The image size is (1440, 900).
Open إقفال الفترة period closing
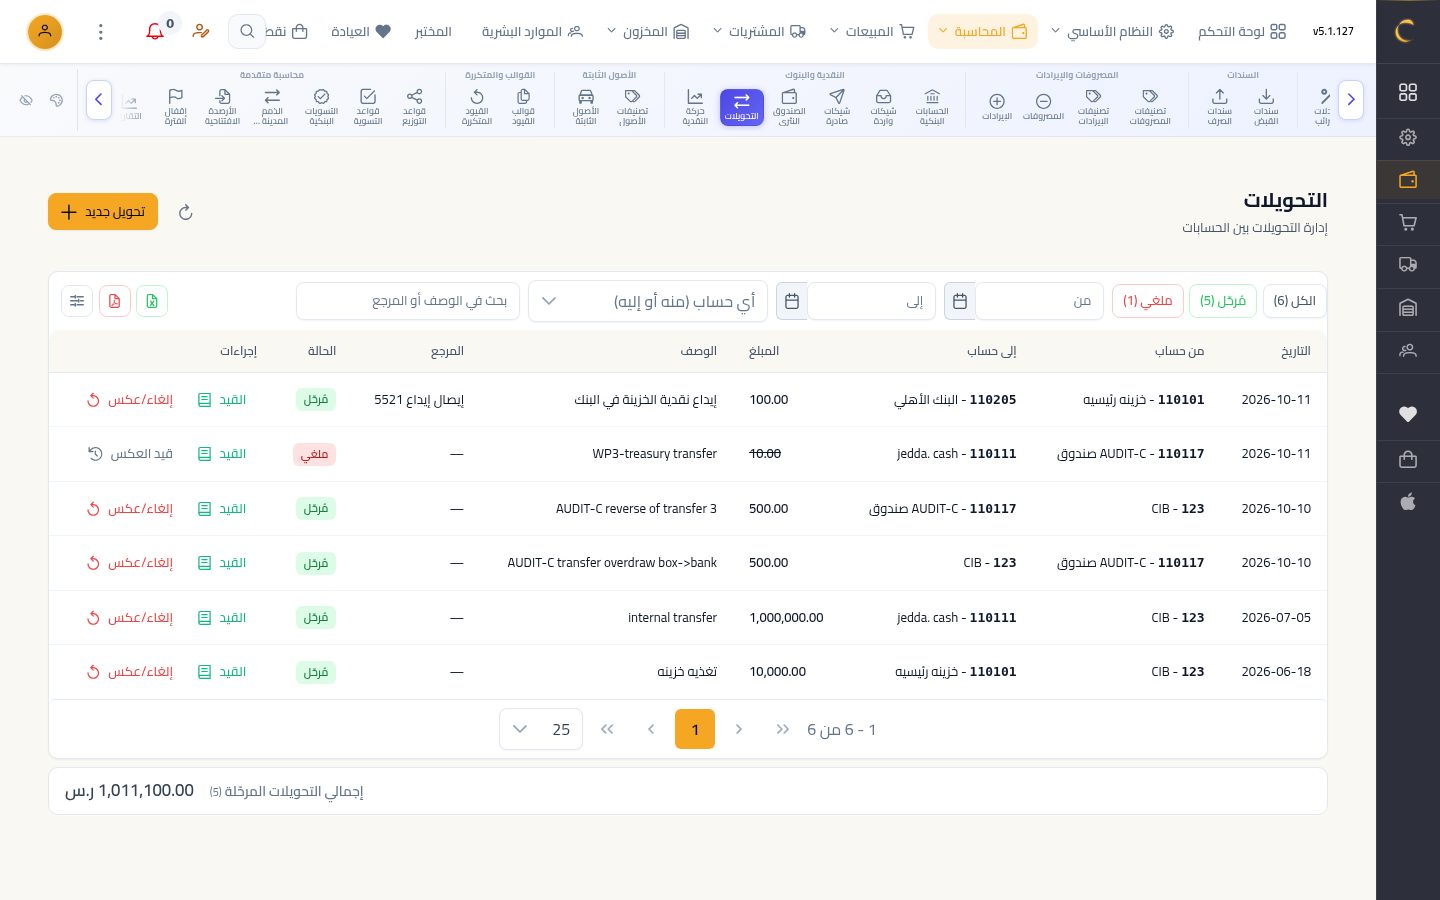[175, 106]
